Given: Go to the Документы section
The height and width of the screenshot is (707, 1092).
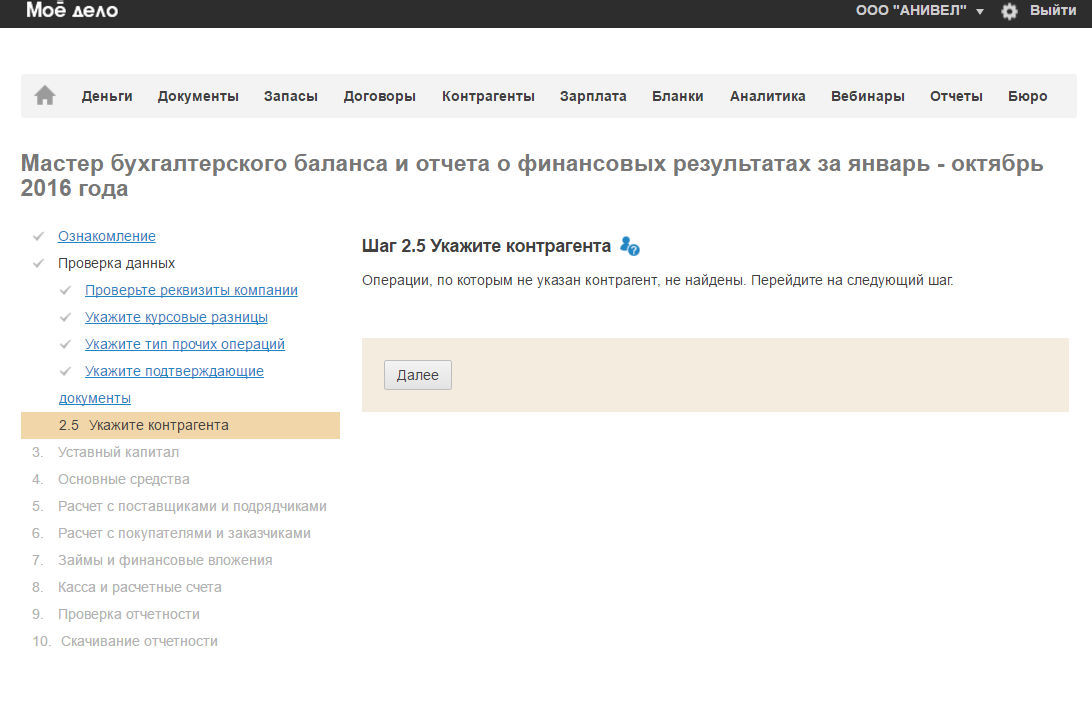Looking at the screenshot, I should point(198,96).
